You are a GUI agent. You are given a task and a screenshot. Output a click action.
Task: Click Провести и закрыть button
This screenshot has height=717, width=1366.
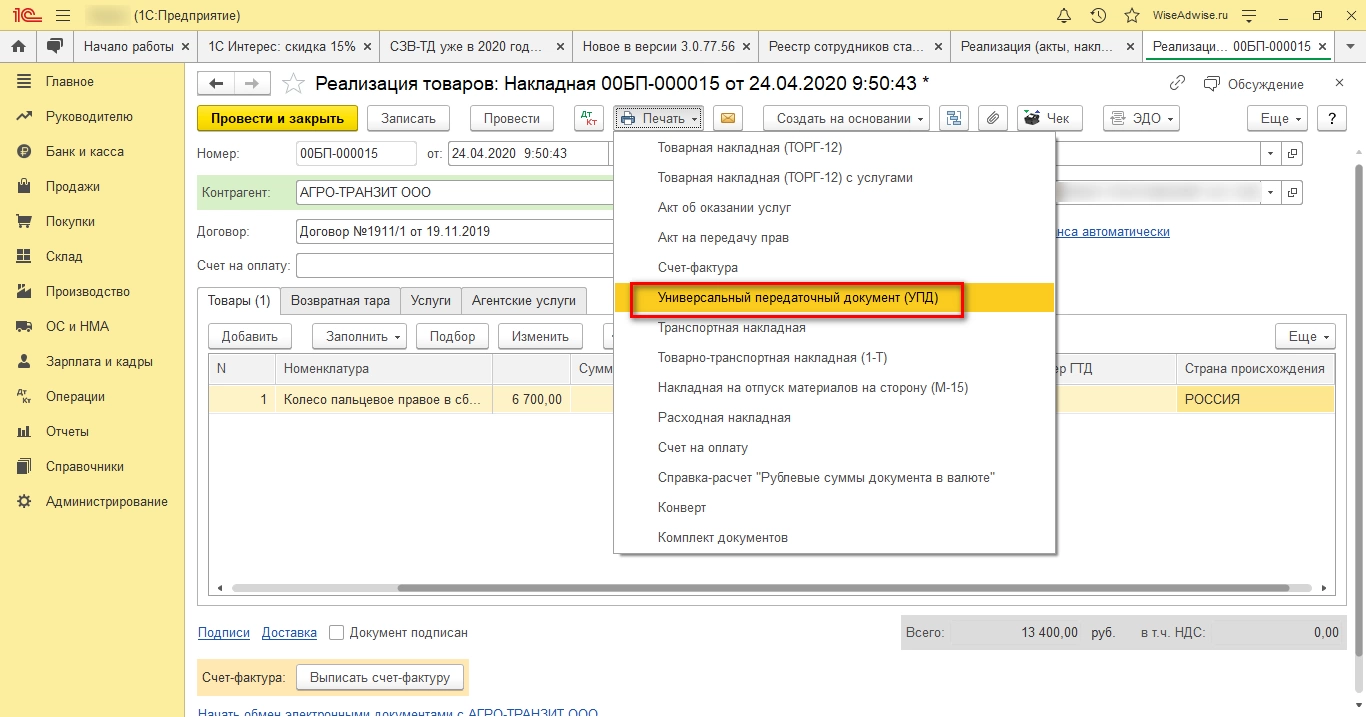pyautogui.click(x=277, y=118)
